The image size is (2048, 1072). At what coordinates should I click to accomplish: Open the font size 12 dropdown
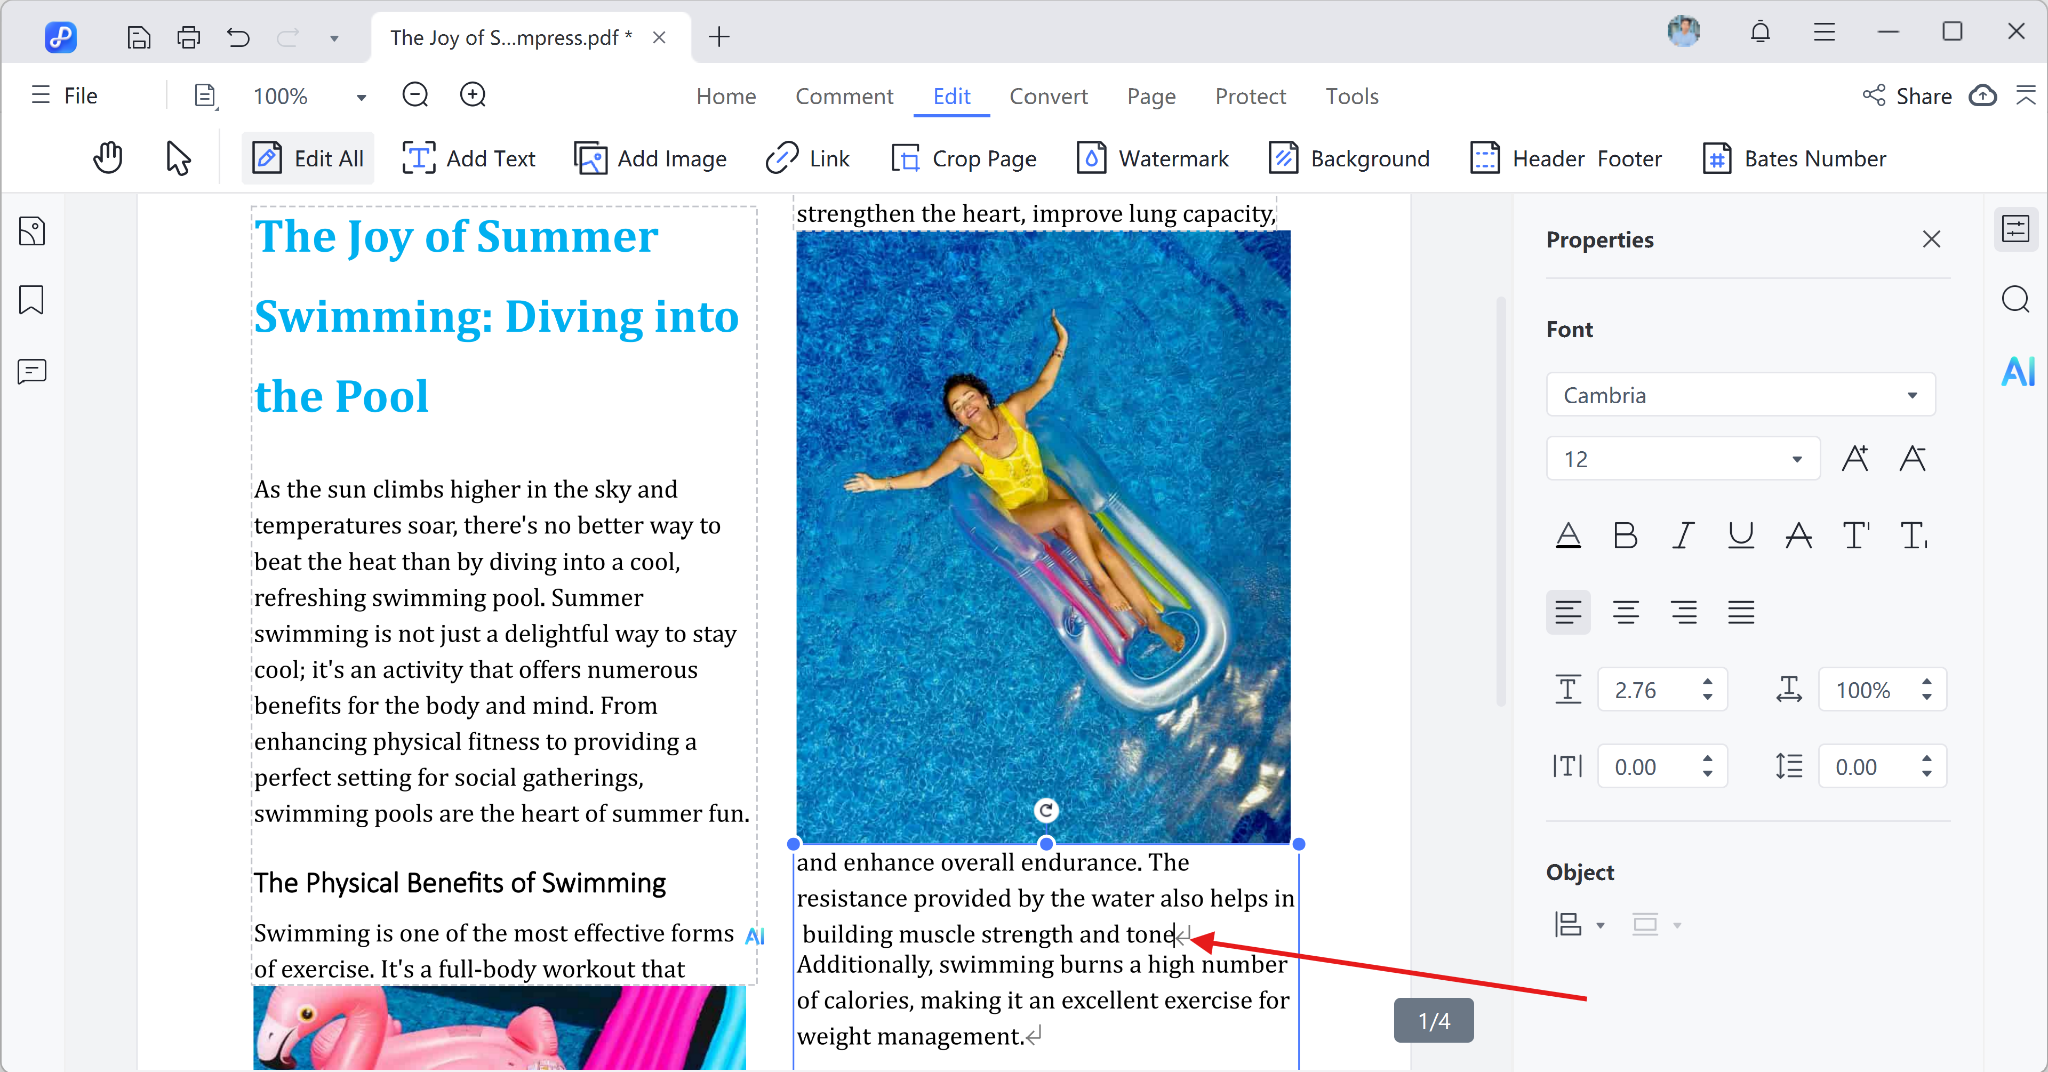point(1796,459)
